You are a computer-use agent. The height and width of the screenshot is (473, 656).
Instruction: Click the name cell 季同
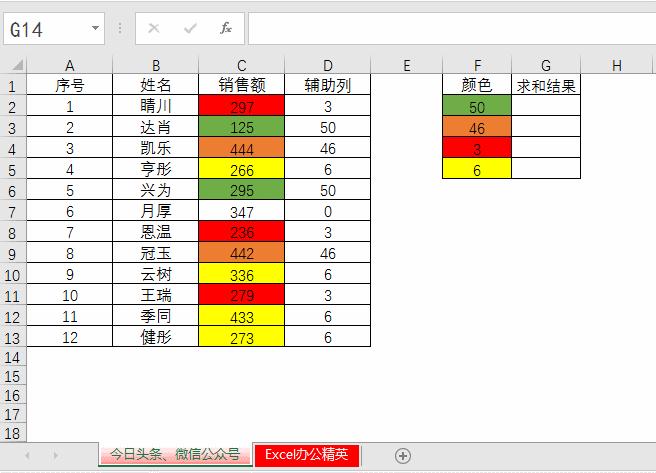coord(156,316)
